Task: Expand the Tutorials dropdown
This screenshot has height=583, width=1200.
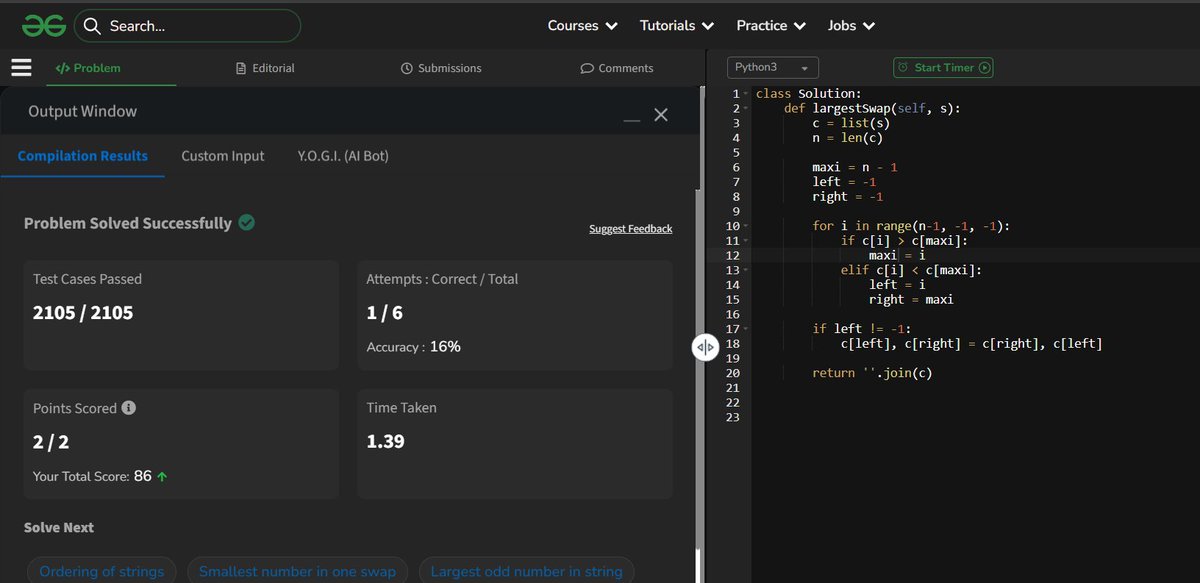Action: (677, 26)
